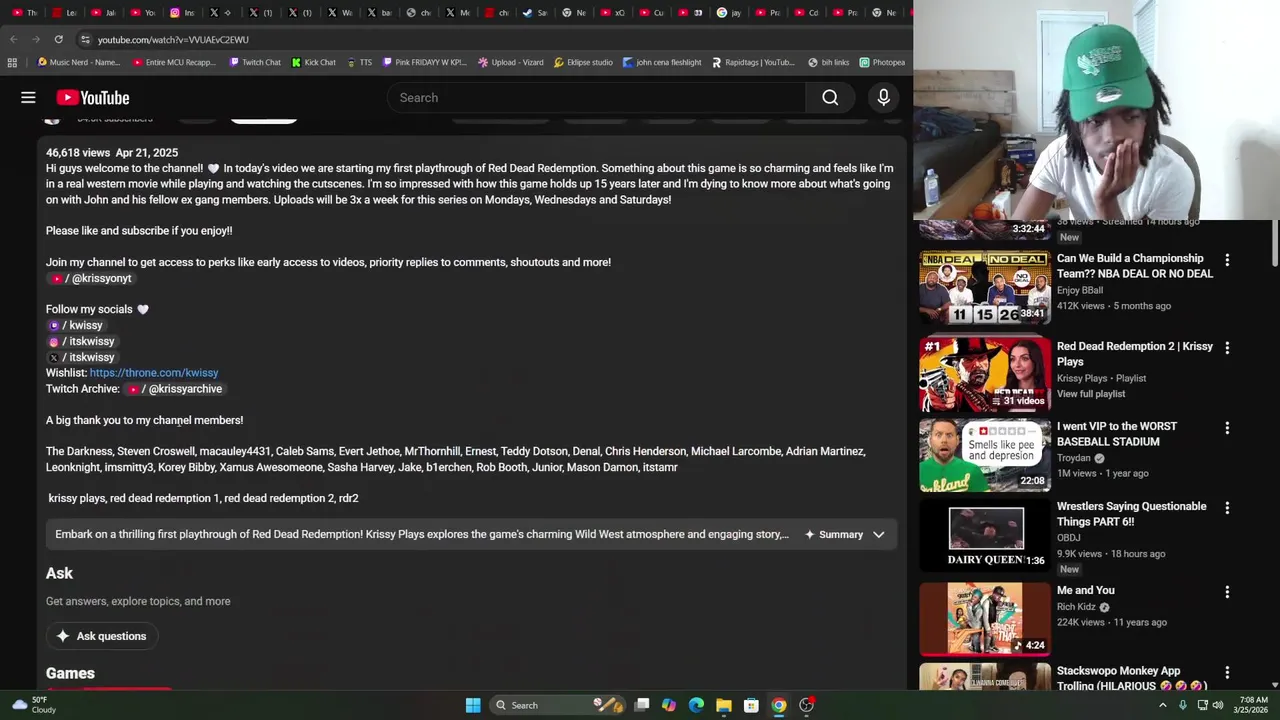Screen dimensions: 1280x720
Task: Click 'Can We Build a Championship Team' title
Action: [x=1135, y=266]
